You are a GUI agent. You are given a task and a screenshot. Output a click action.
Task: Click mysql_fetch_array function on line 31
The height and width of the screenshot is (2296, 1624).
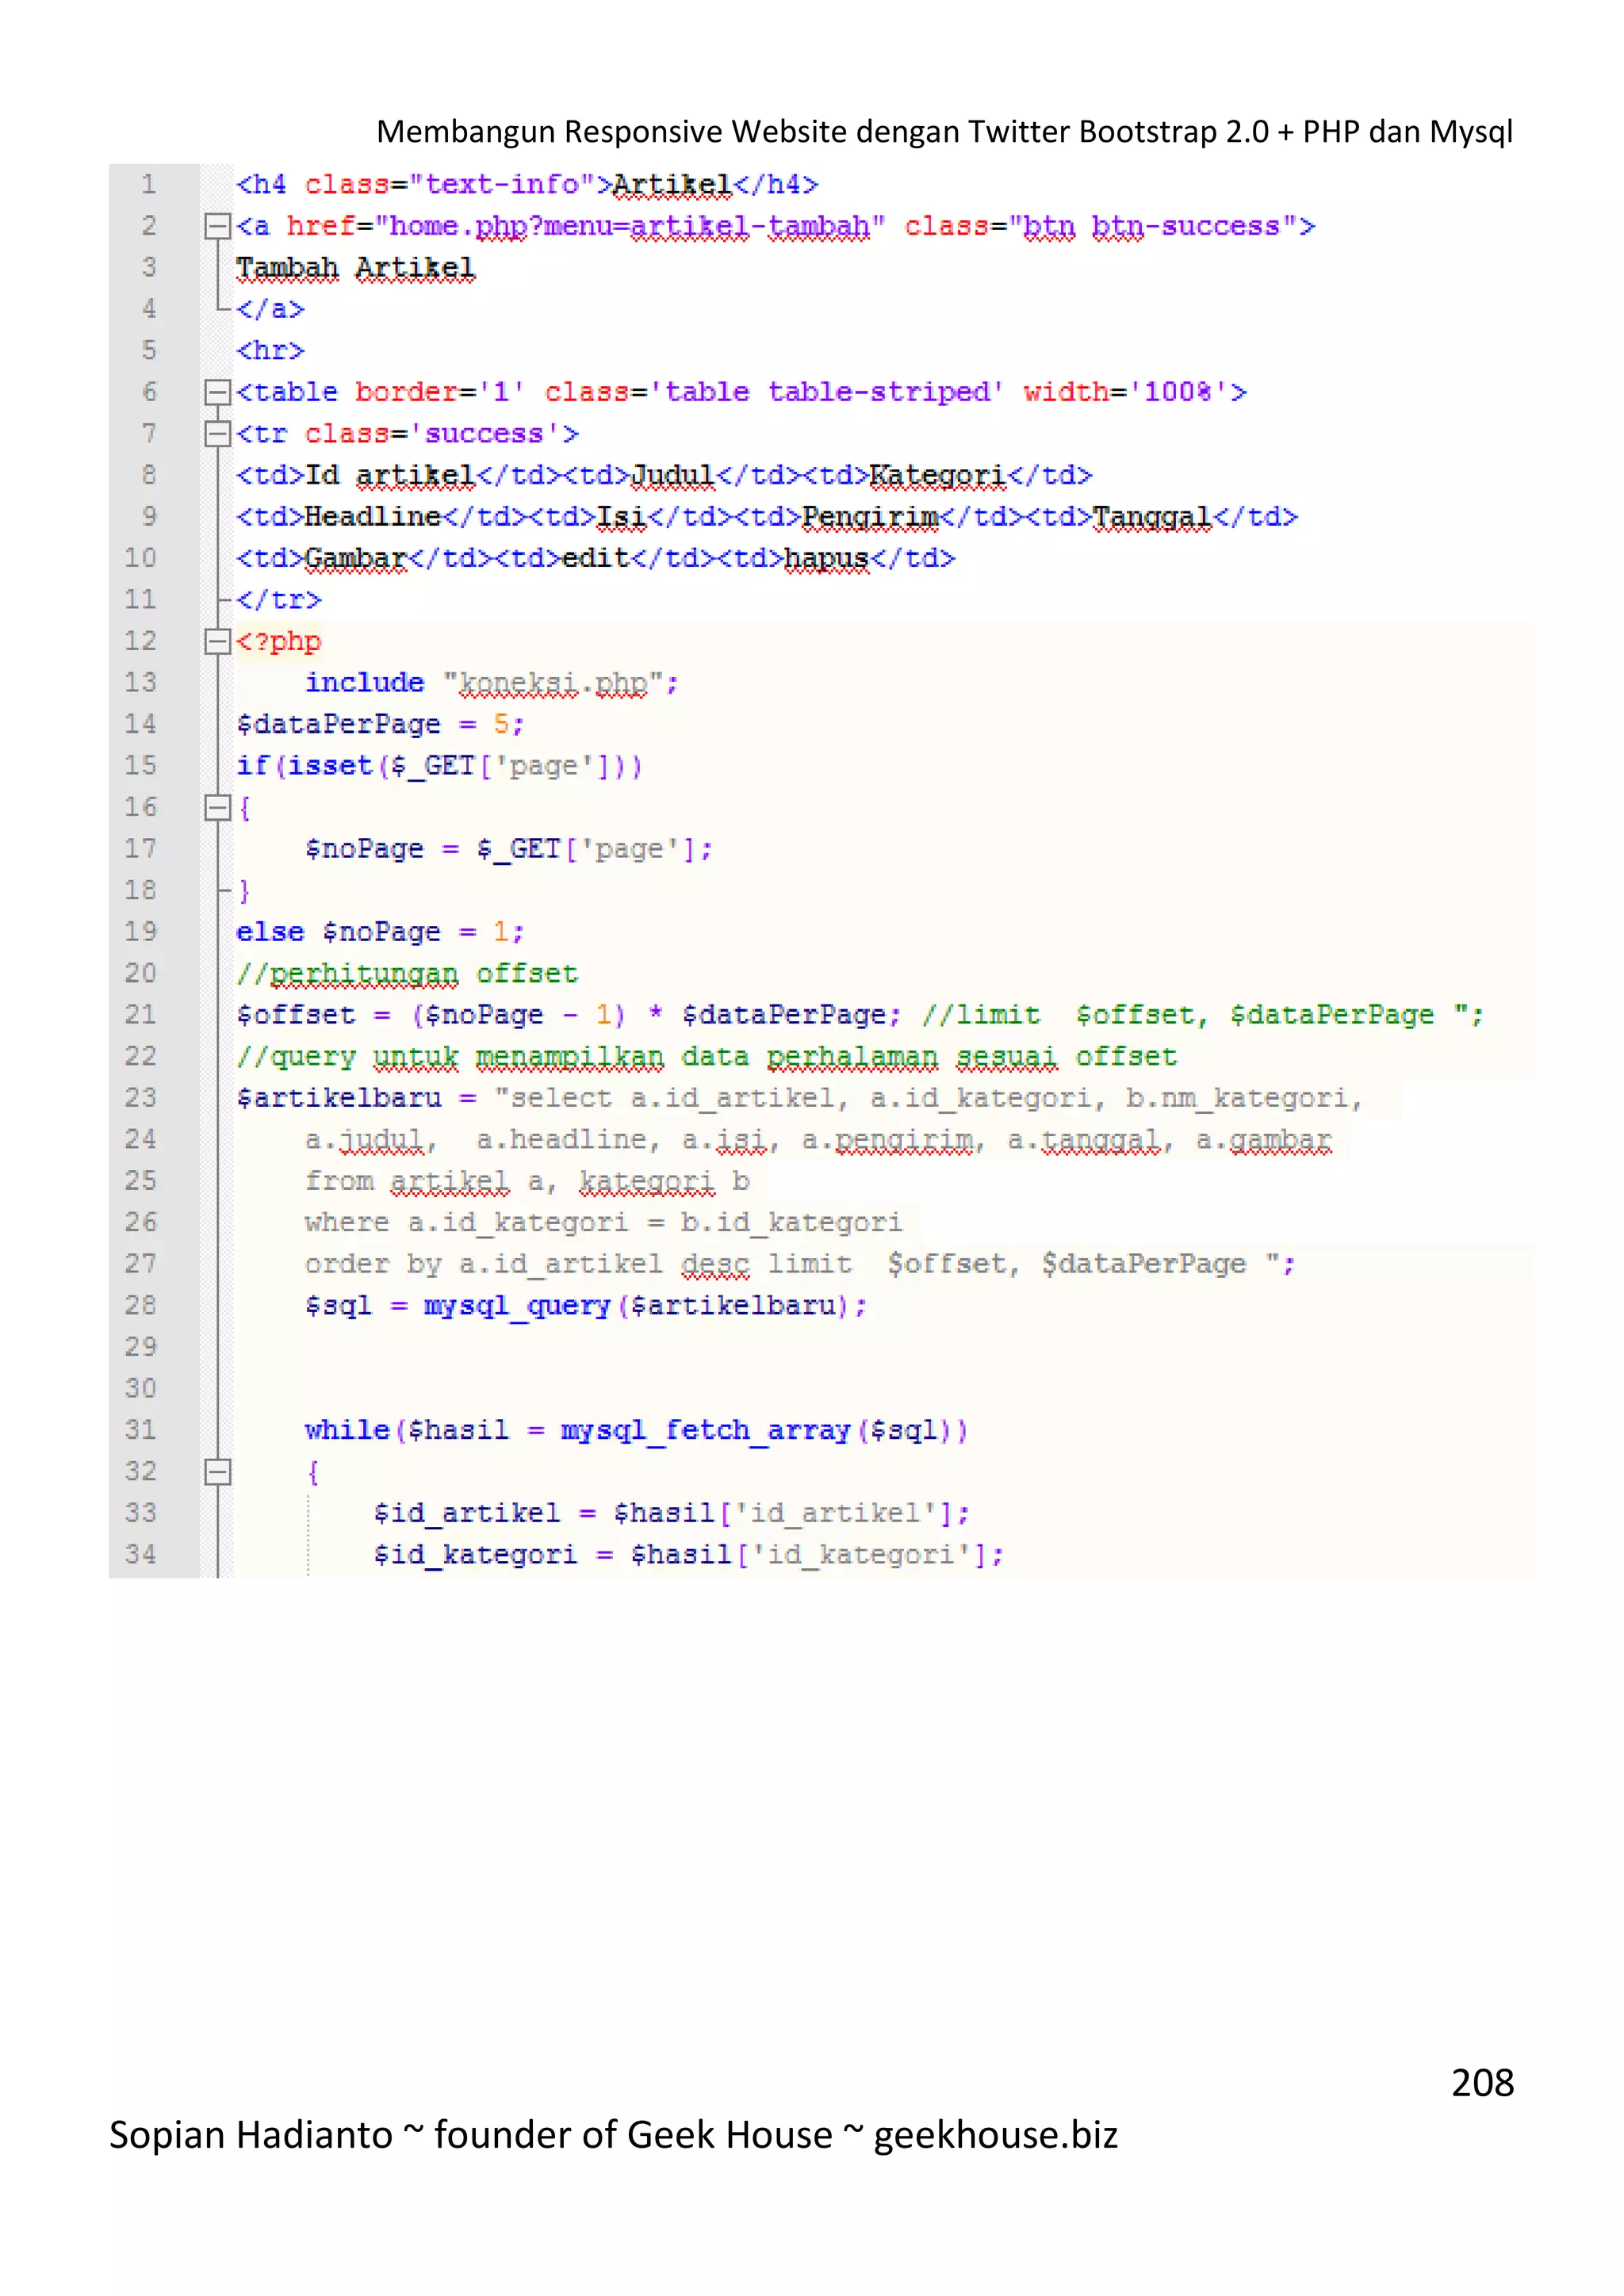(x=705, y=1430)
